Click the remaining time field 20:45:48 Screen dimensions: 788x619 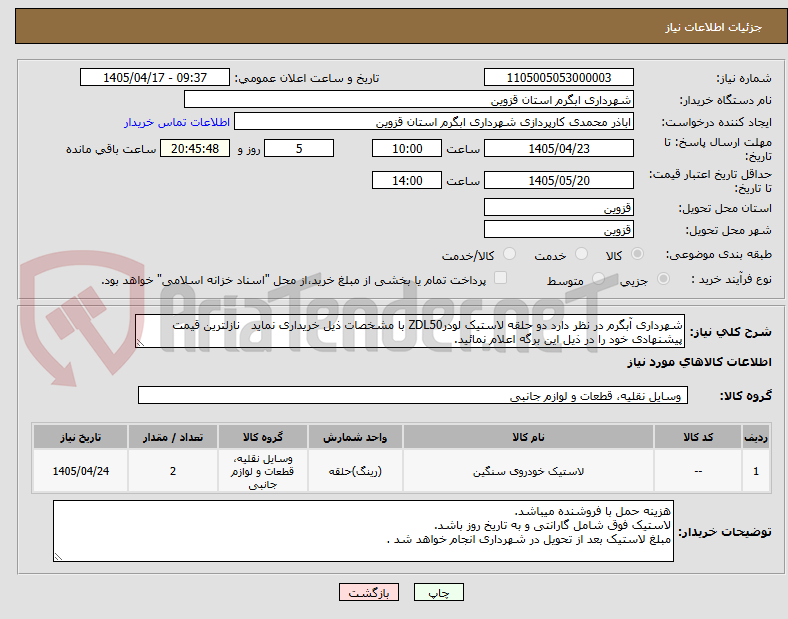[195, 148]
